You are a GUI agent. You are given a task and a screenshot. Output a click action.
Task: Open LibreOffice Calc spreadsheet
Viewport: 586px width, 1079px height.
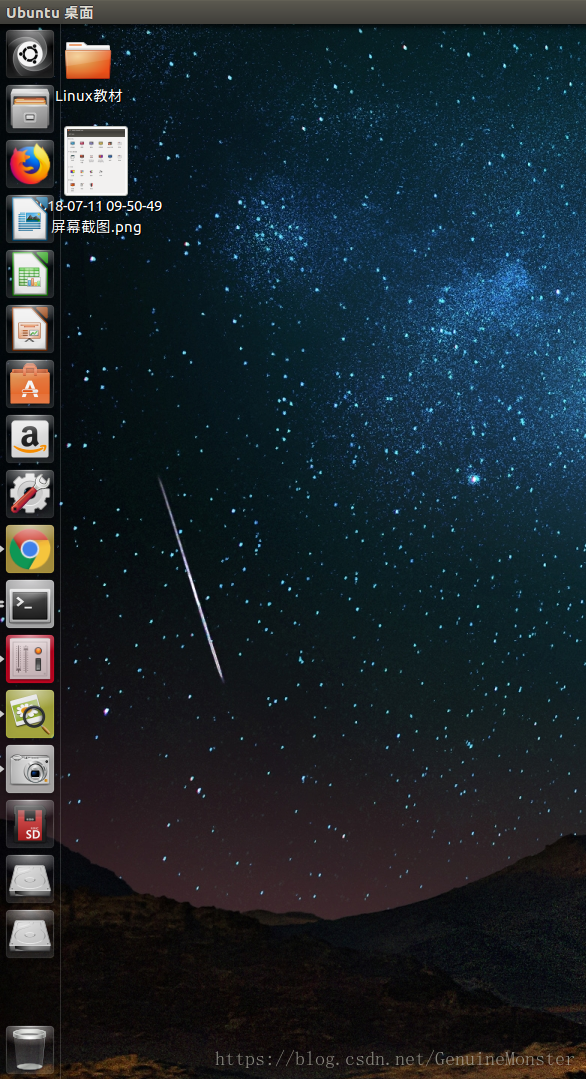[x=30, y=273]
